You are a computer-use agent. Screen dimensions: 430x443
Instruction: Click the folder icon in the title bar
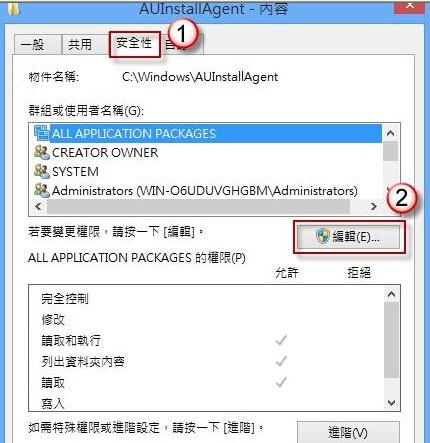14,8
